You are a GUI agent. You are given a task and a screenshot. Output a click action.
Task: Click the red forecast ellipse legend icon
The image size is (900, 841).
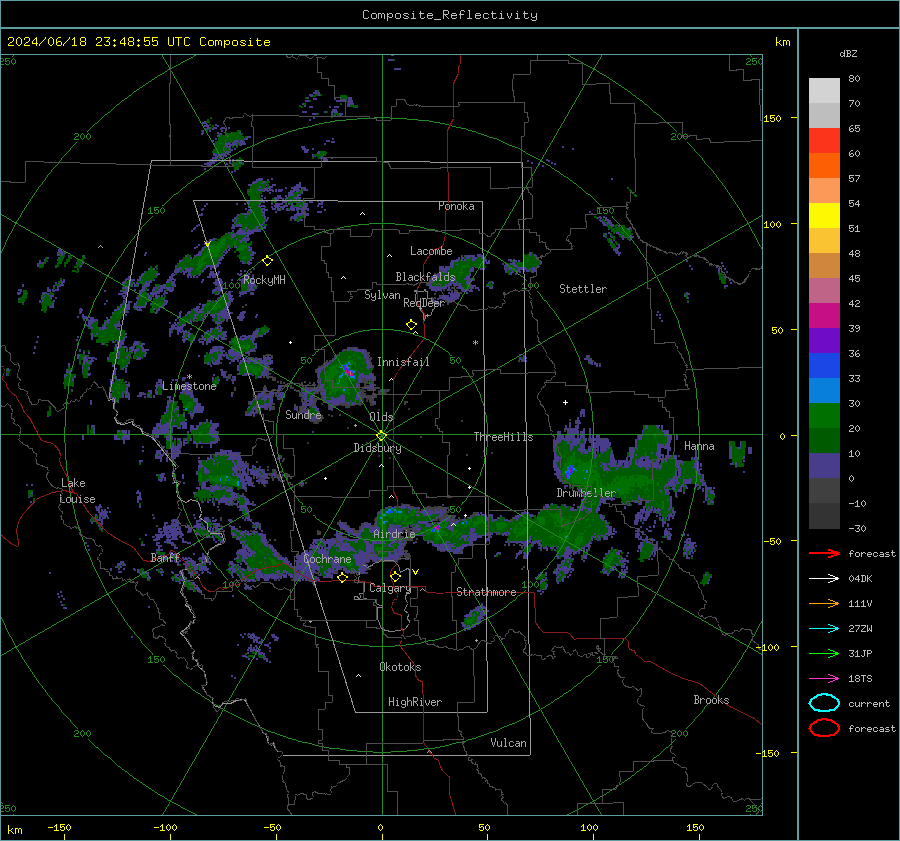click(x=824, y=728)
